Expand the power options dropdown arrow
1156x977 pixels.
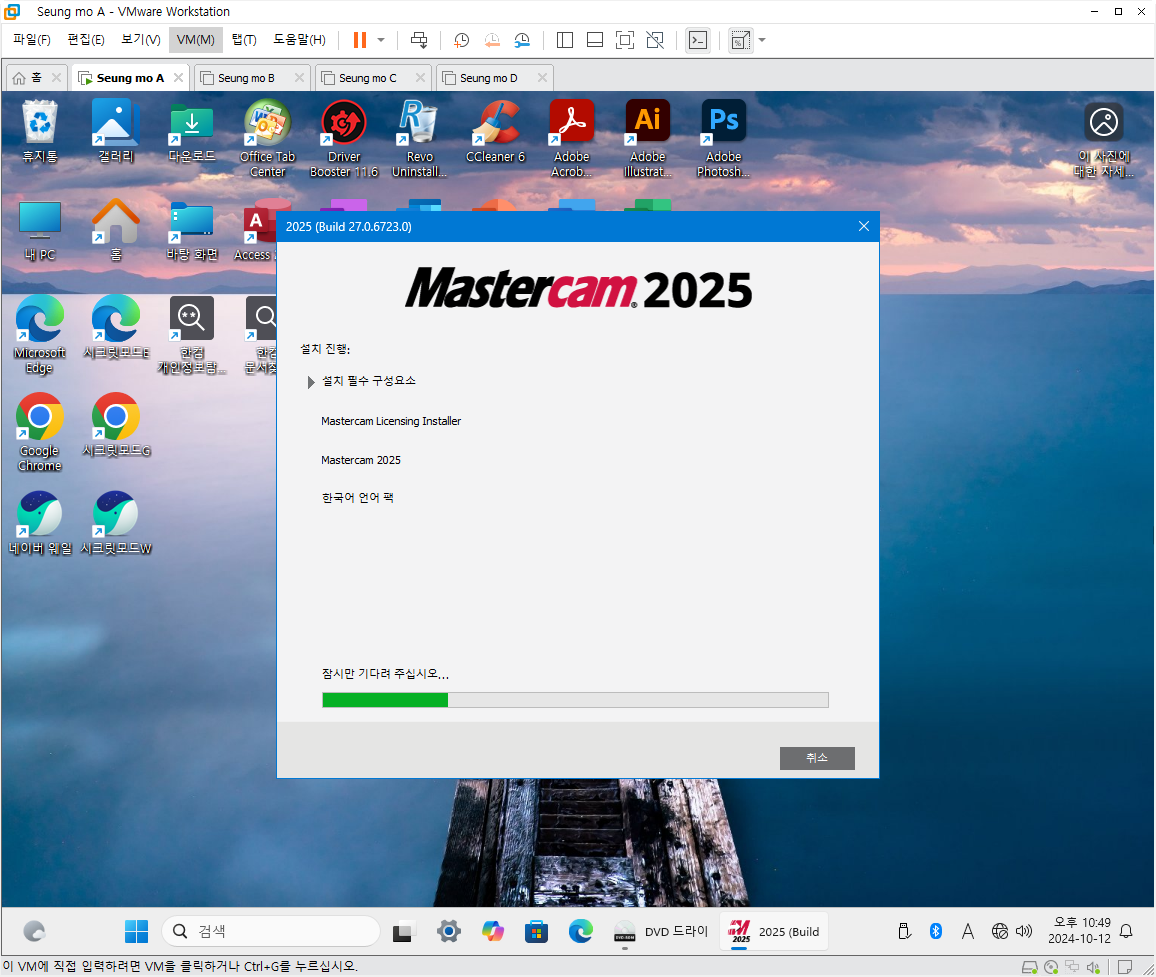tap(381, 40)
